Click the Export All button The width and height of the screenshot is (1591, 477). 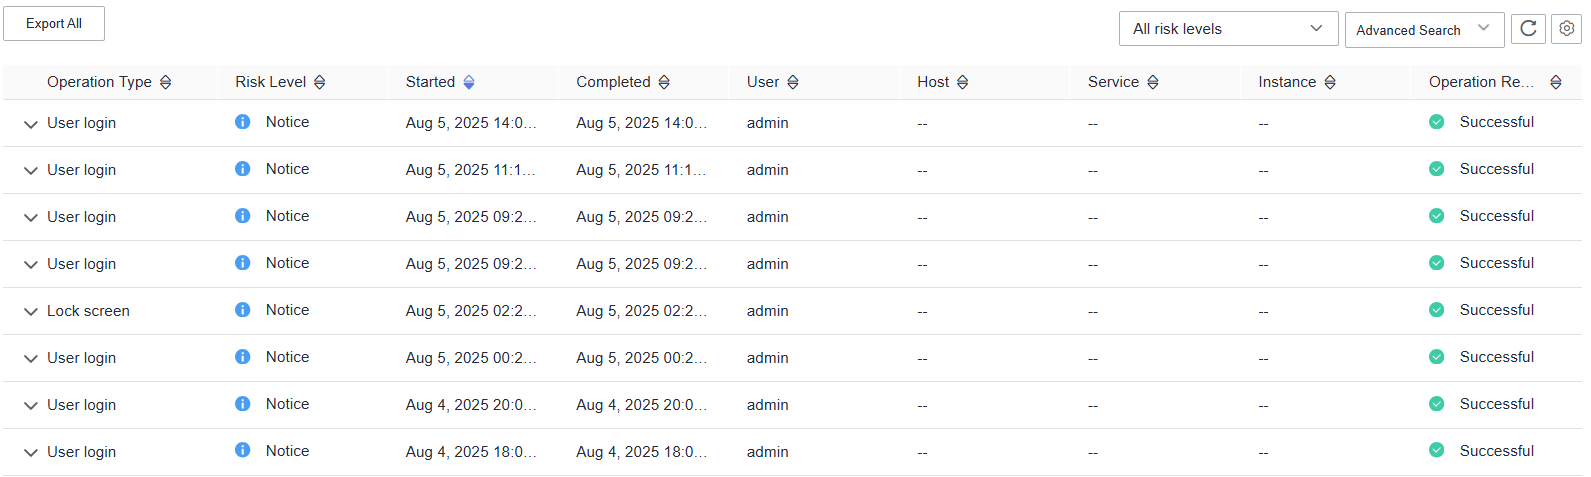[54, 23]
